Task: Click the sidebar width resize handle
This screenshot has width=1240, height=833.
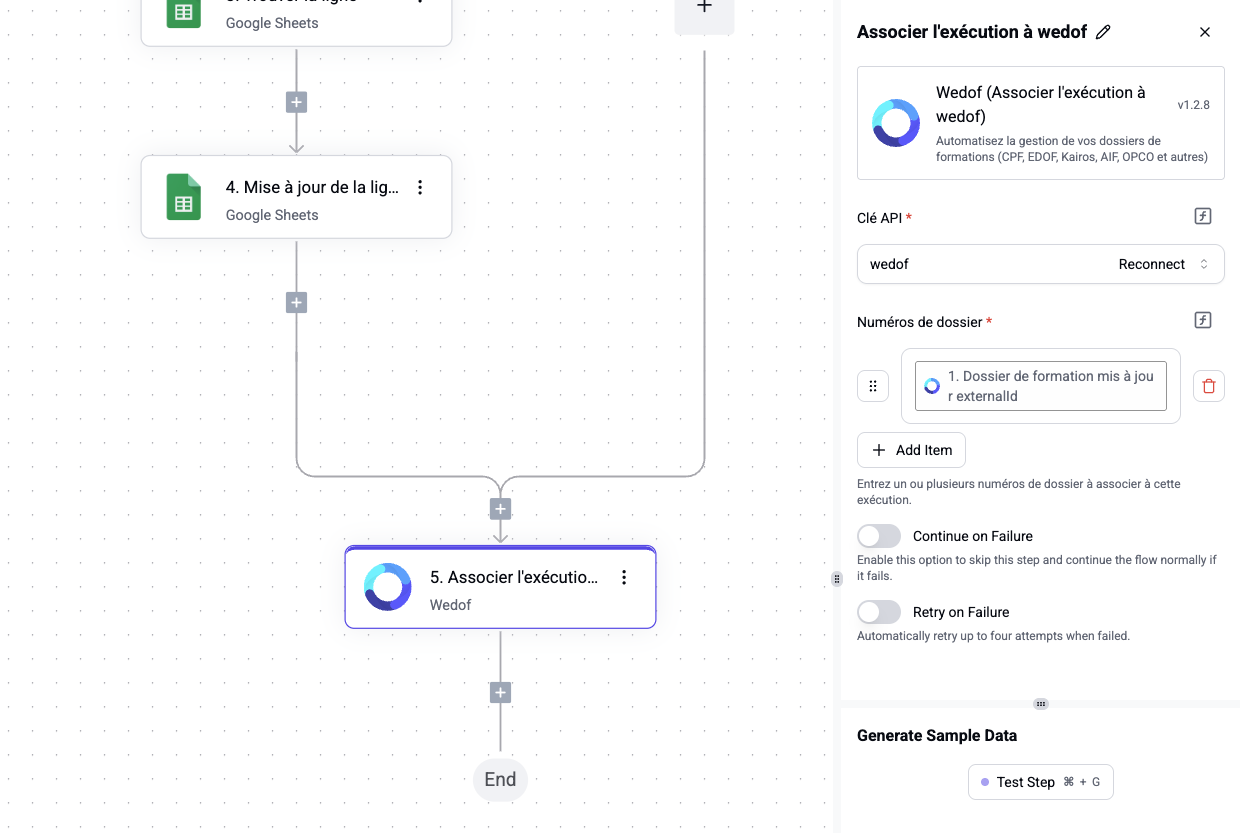Action: pos(837,579)
